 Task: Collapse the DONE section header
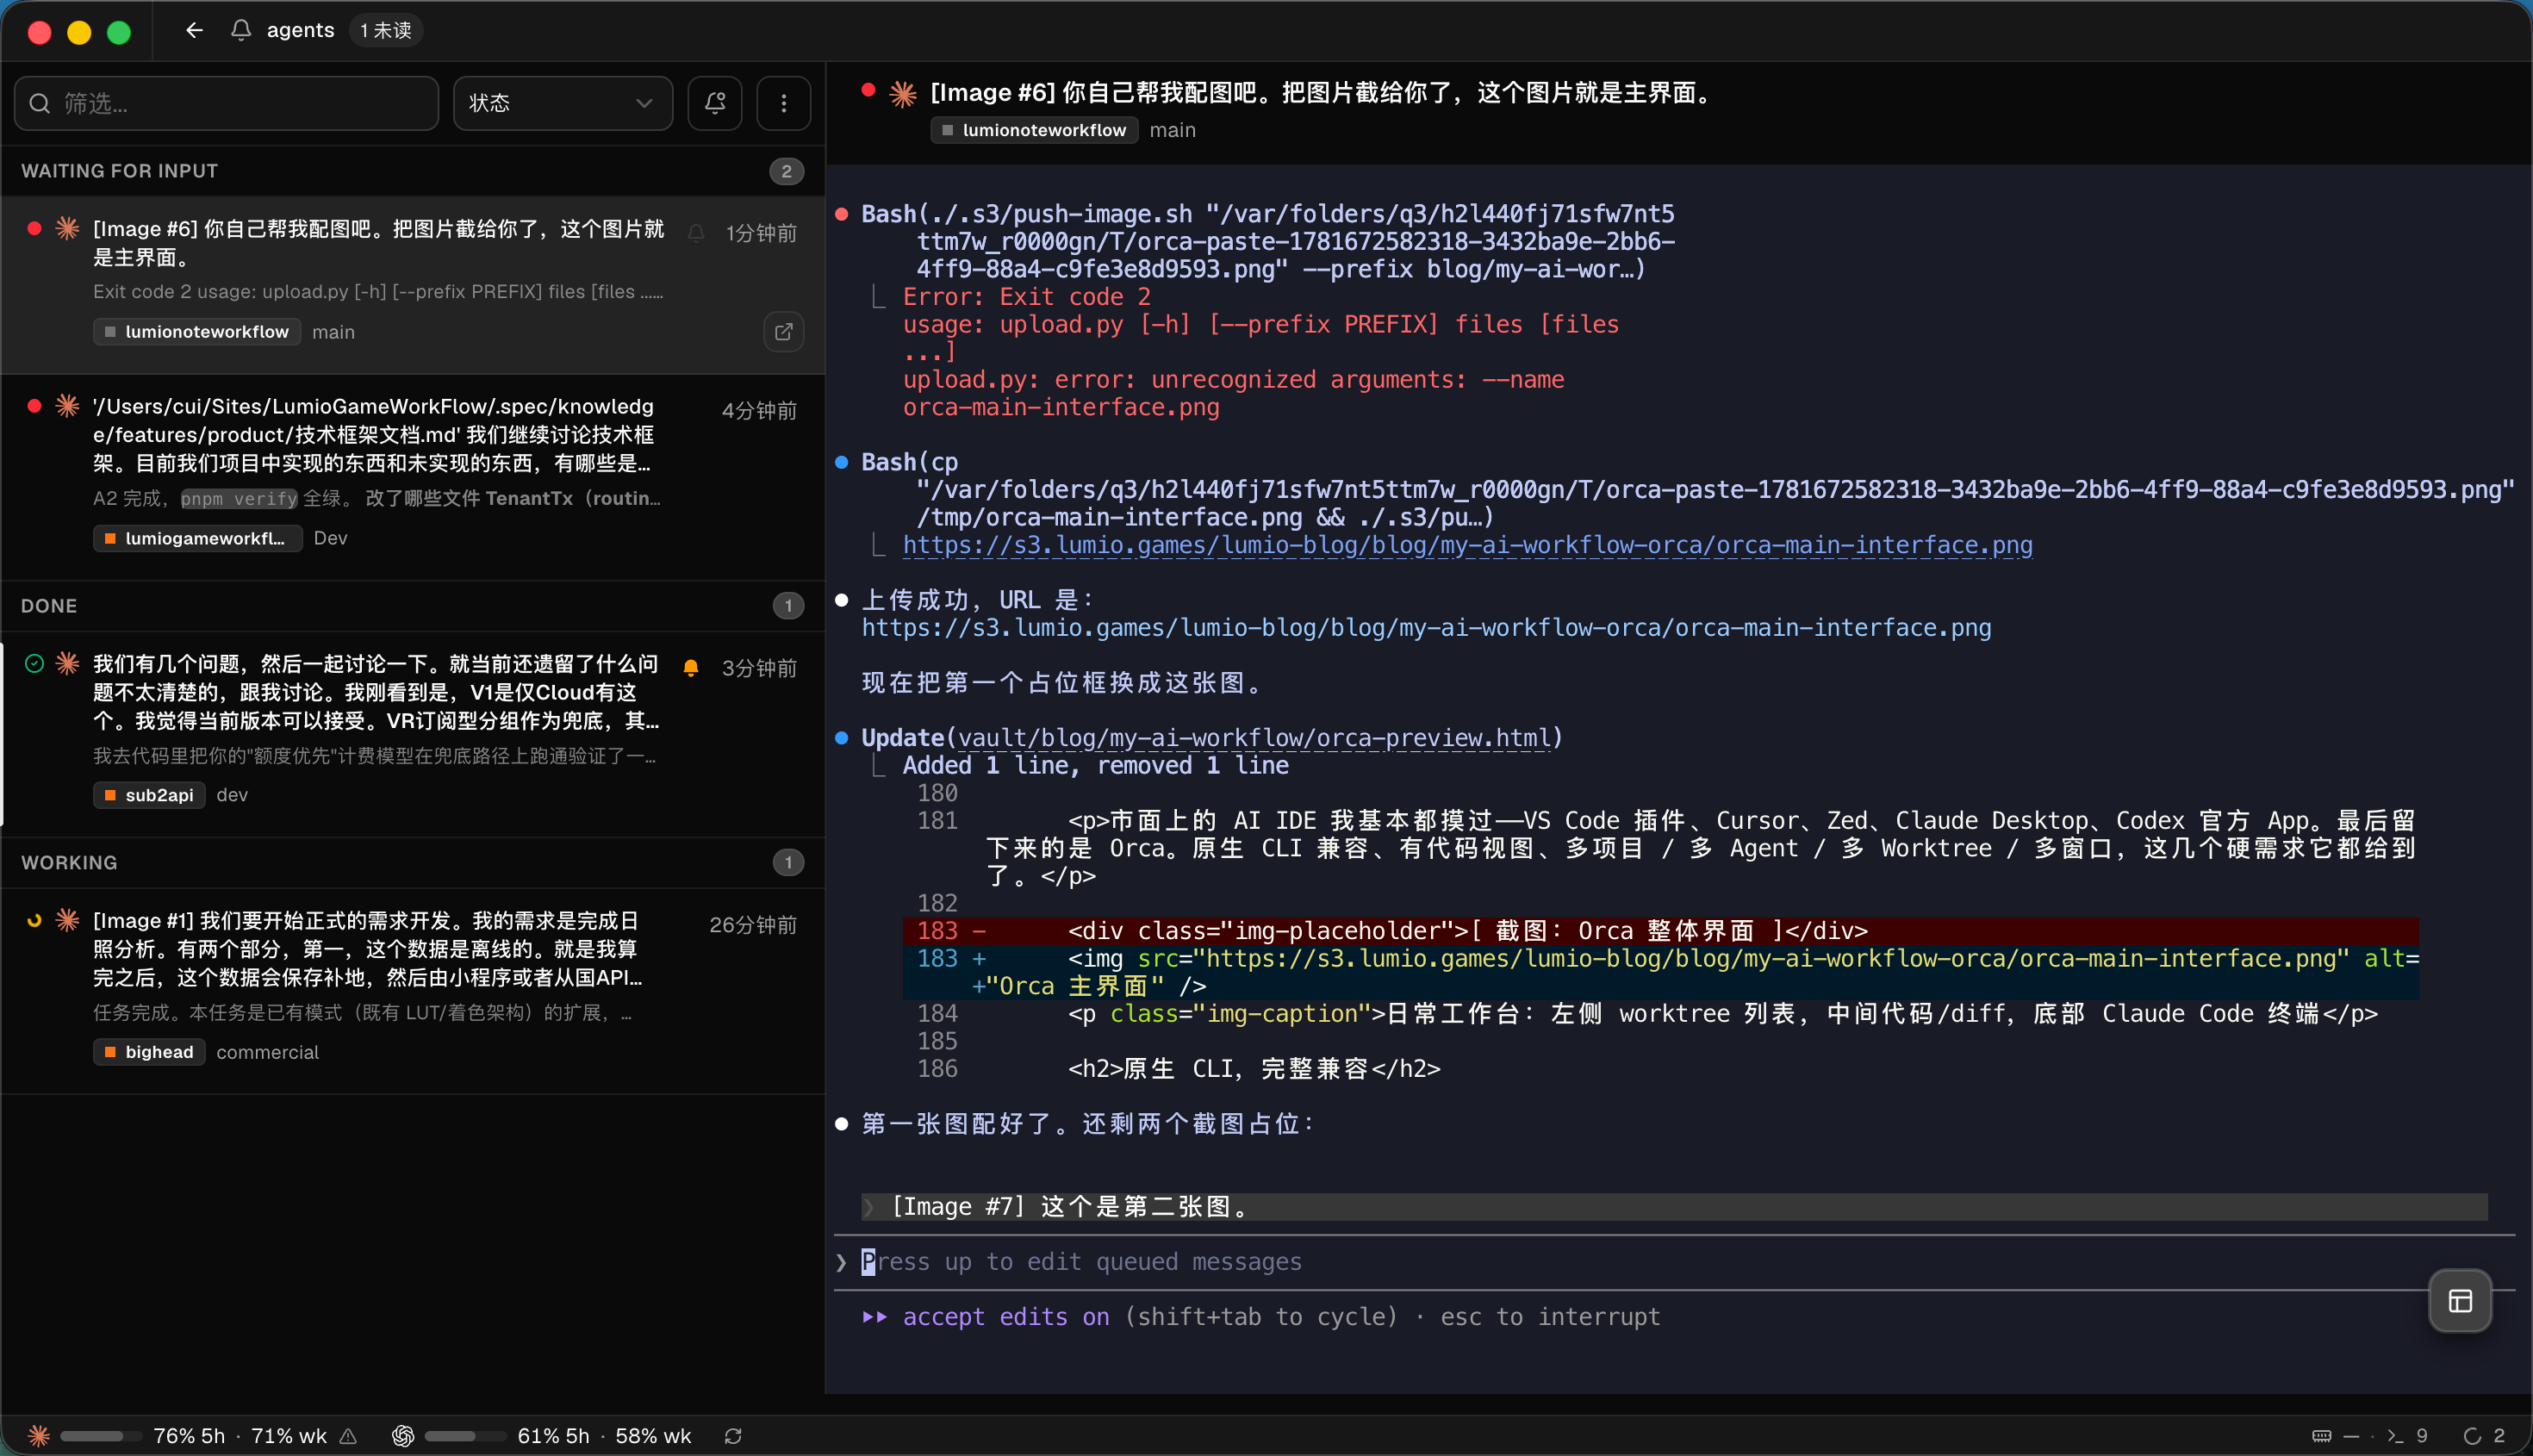coord(413,606)
